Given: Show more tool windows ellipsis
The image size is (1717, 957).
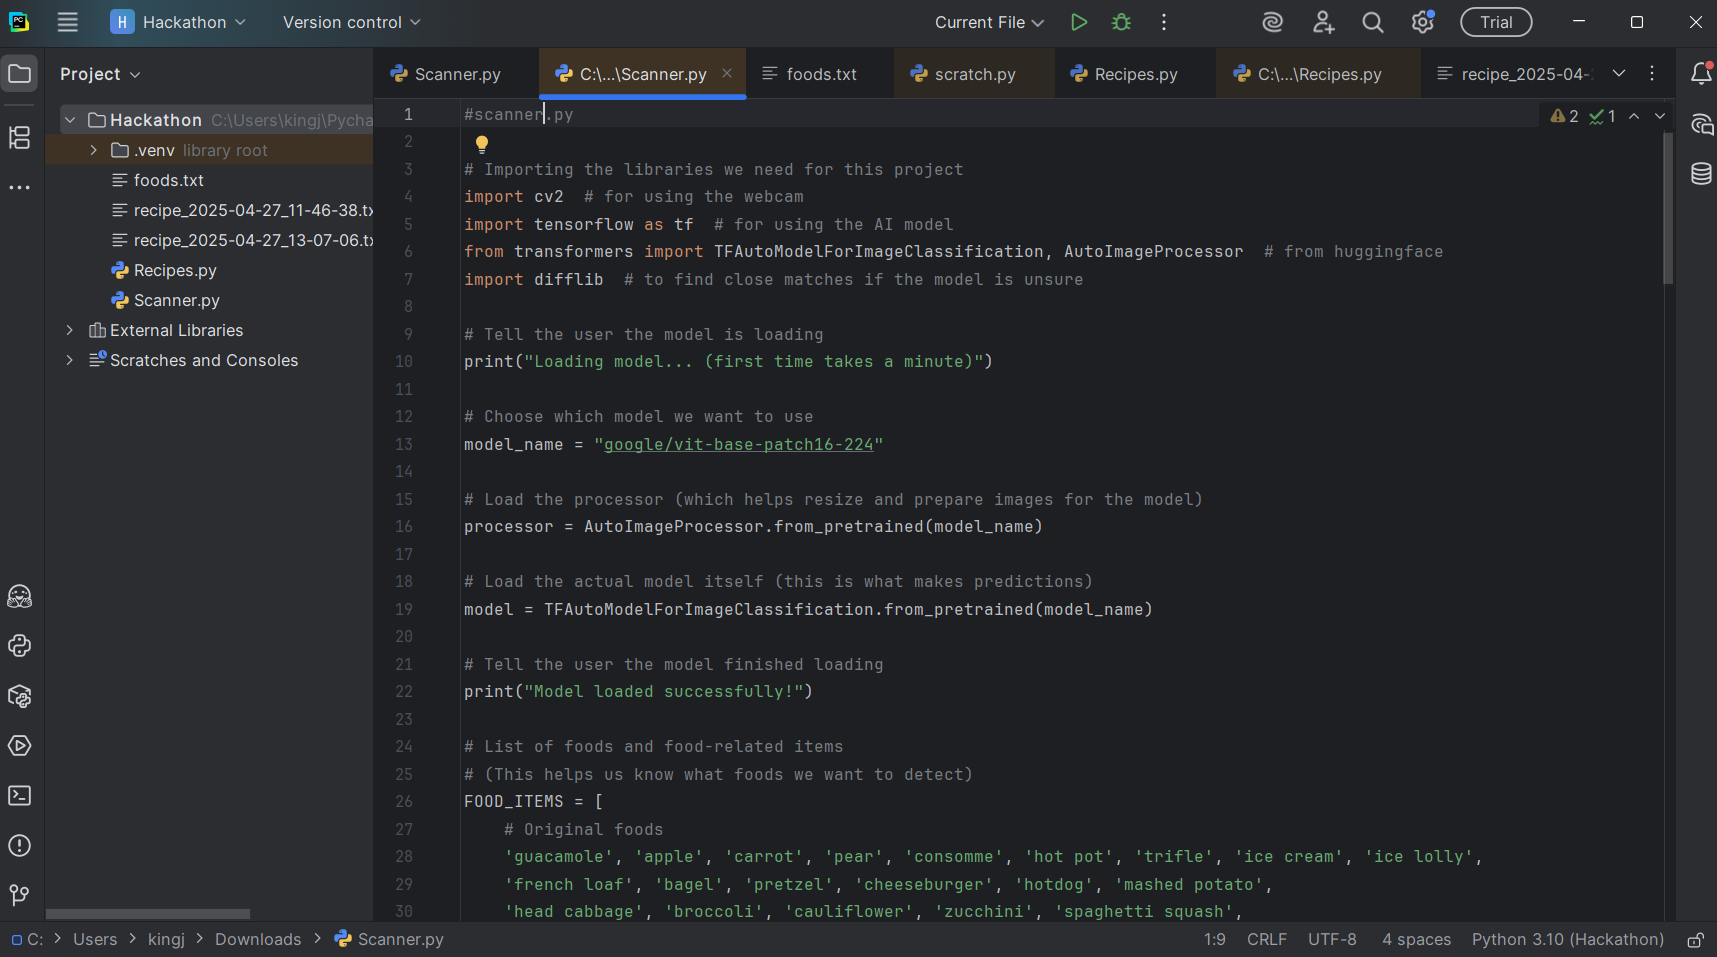Looking at the screenshot, I should pyautogui.click(x=19, y=187).
